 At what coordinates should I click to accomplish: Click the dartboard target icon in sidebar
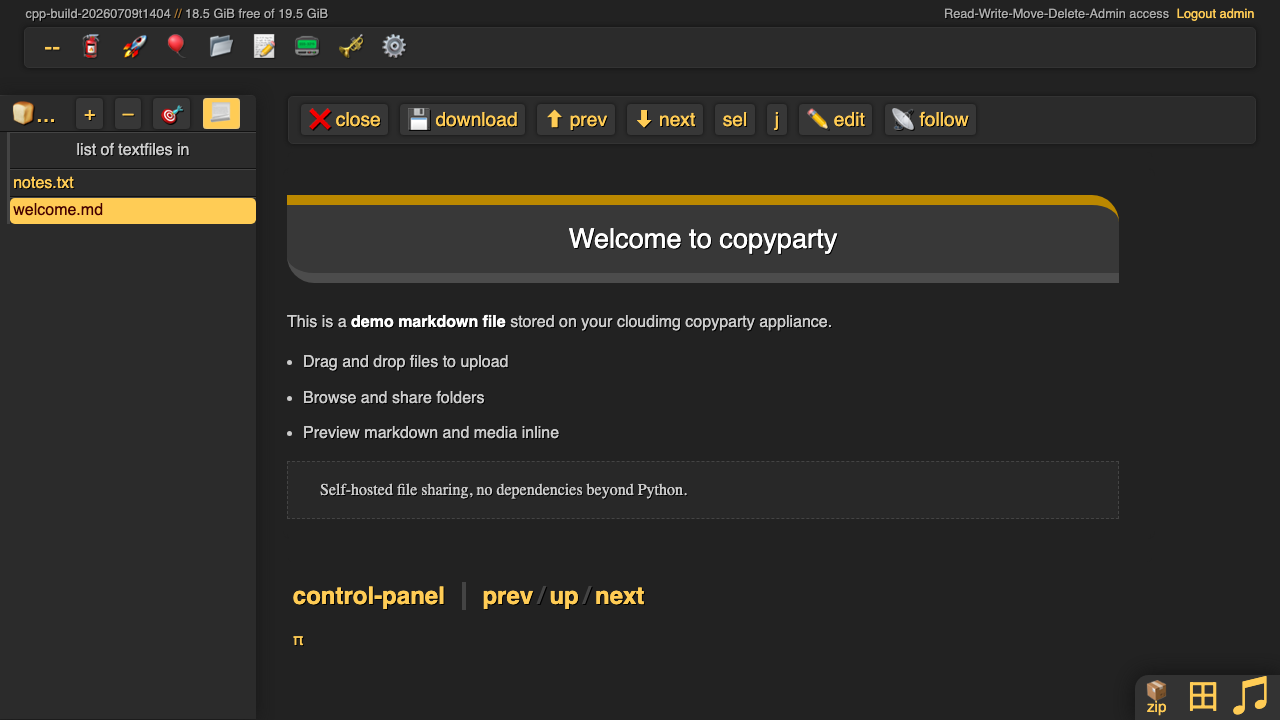(171, 114)
